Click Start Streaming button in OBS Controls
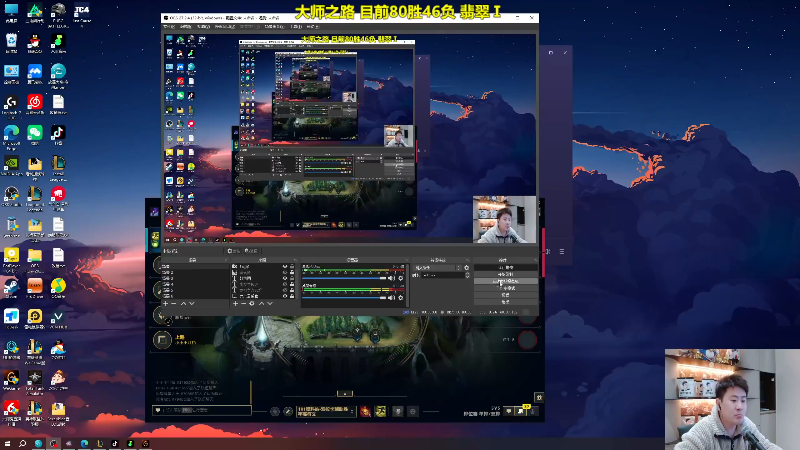This screenshot has width=800, height=450. point(506,267)
